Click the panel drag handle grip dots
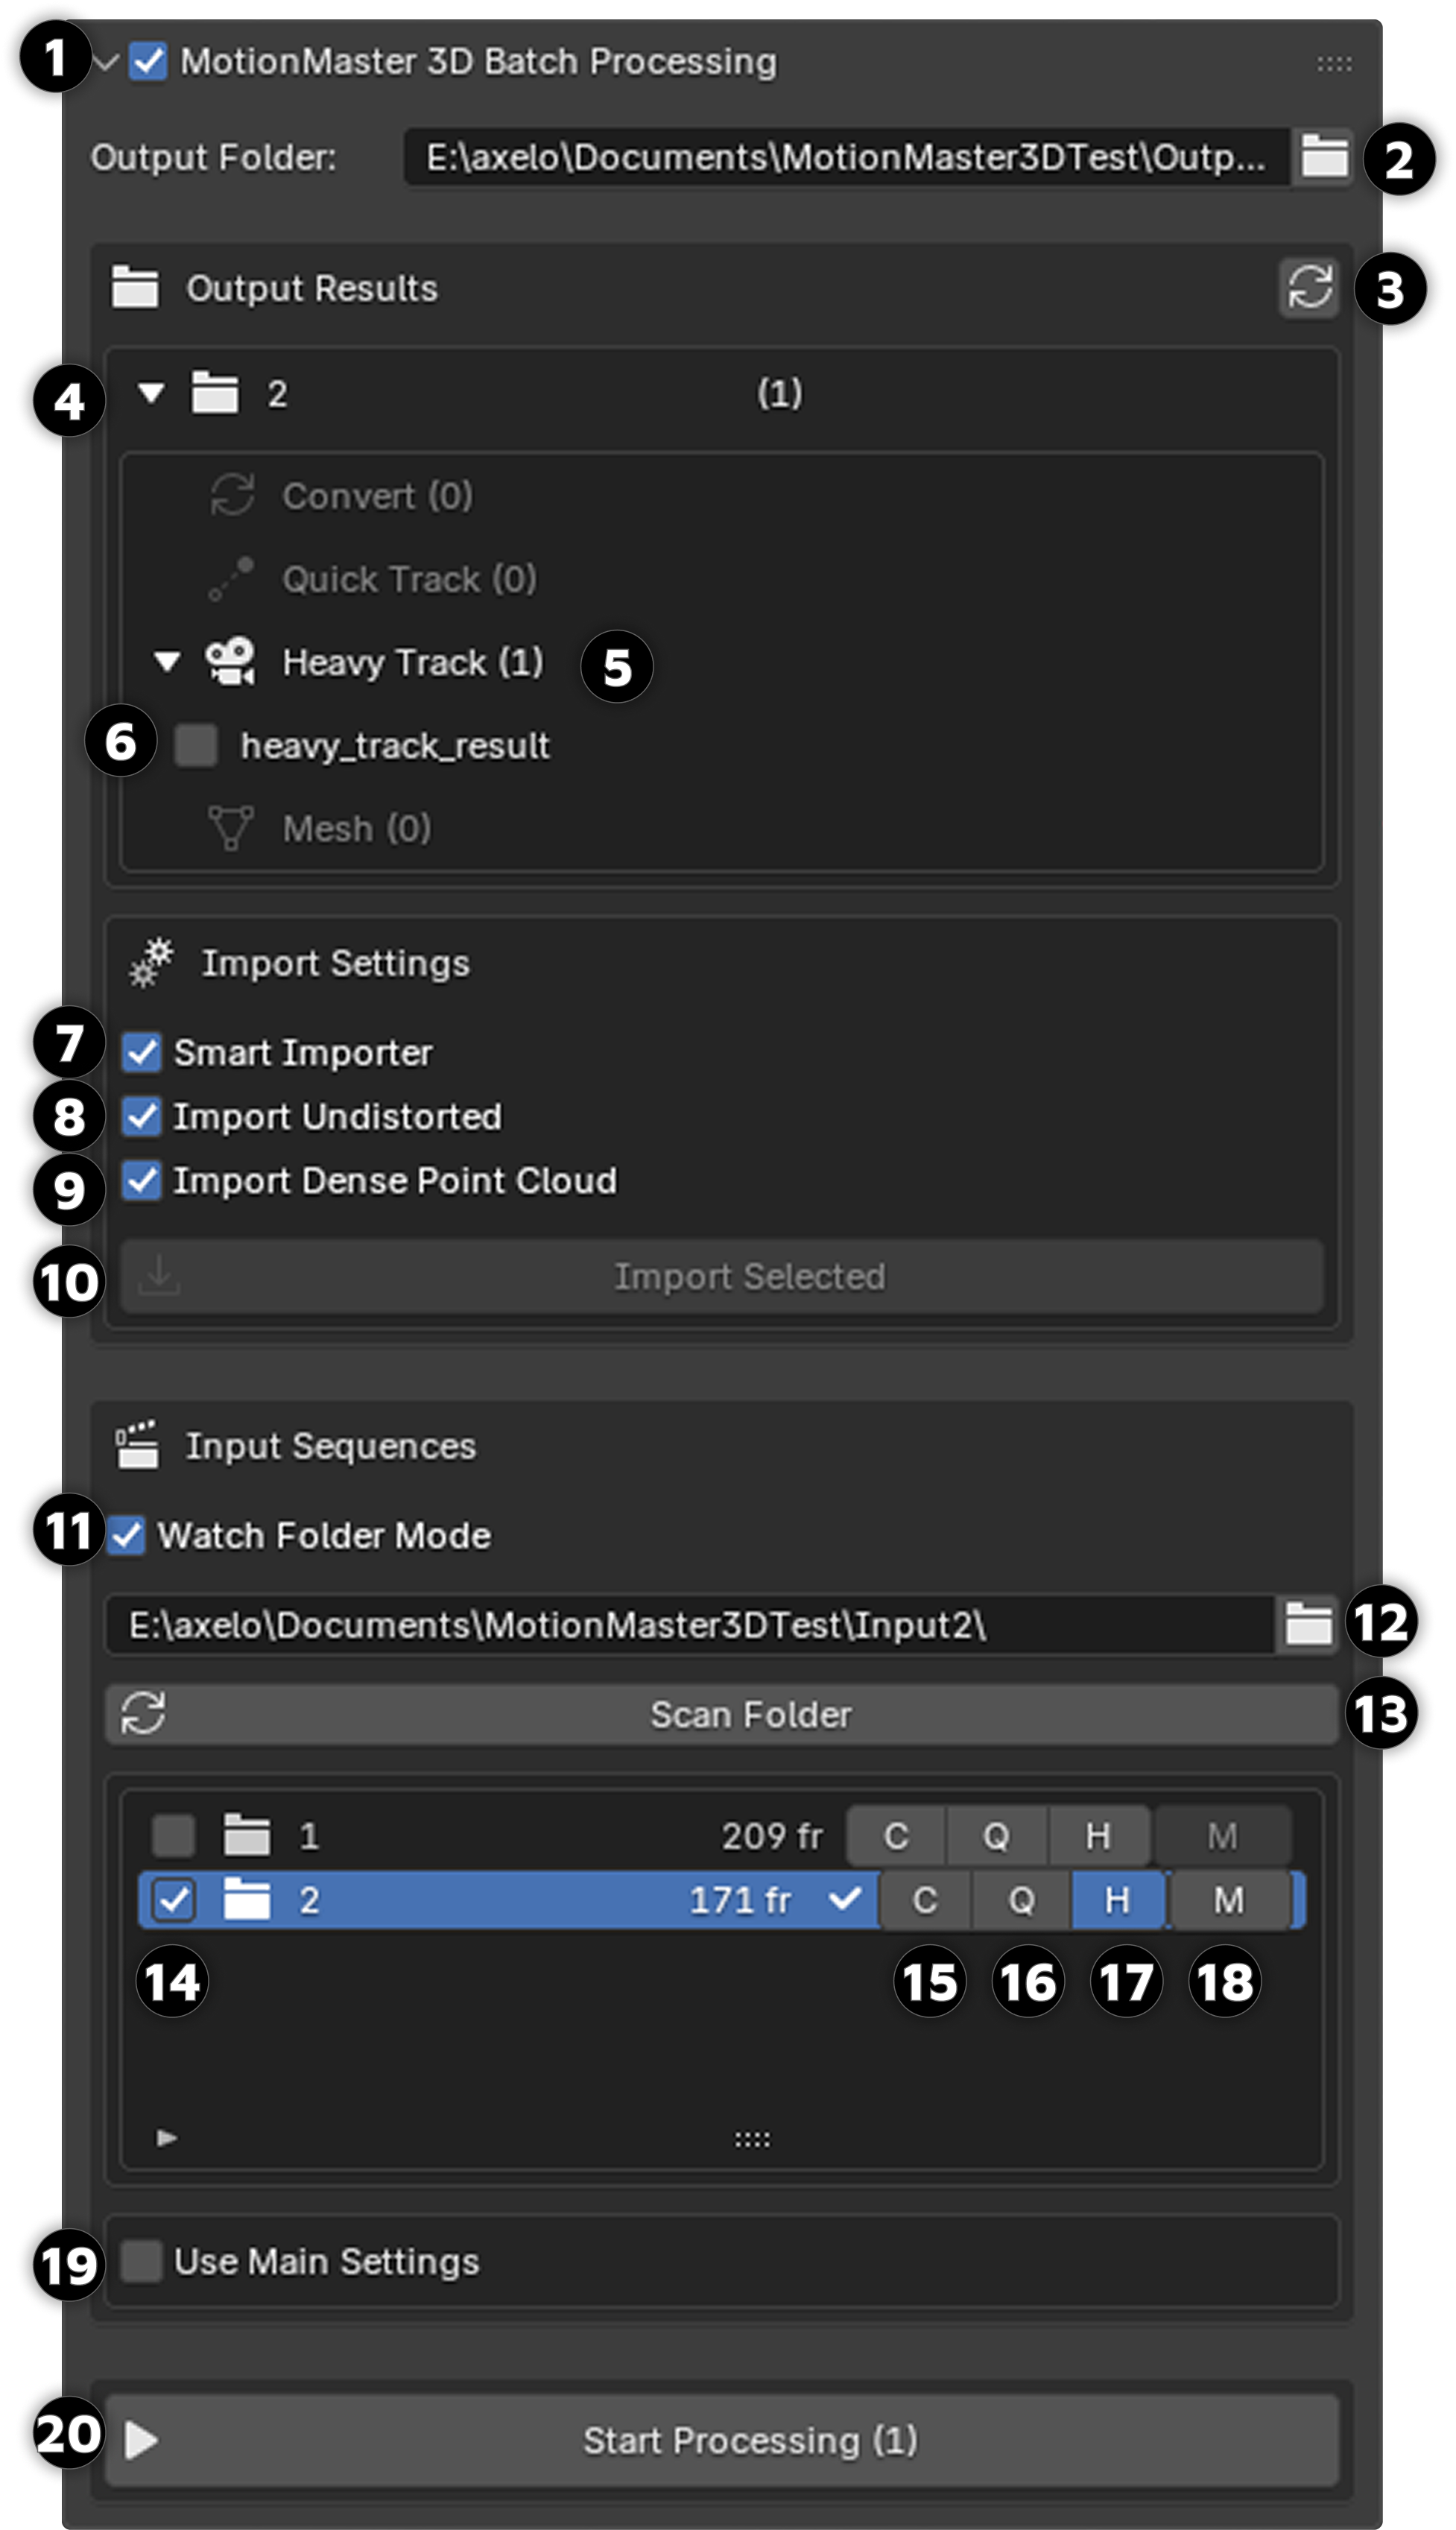 tap(1334, 64)
